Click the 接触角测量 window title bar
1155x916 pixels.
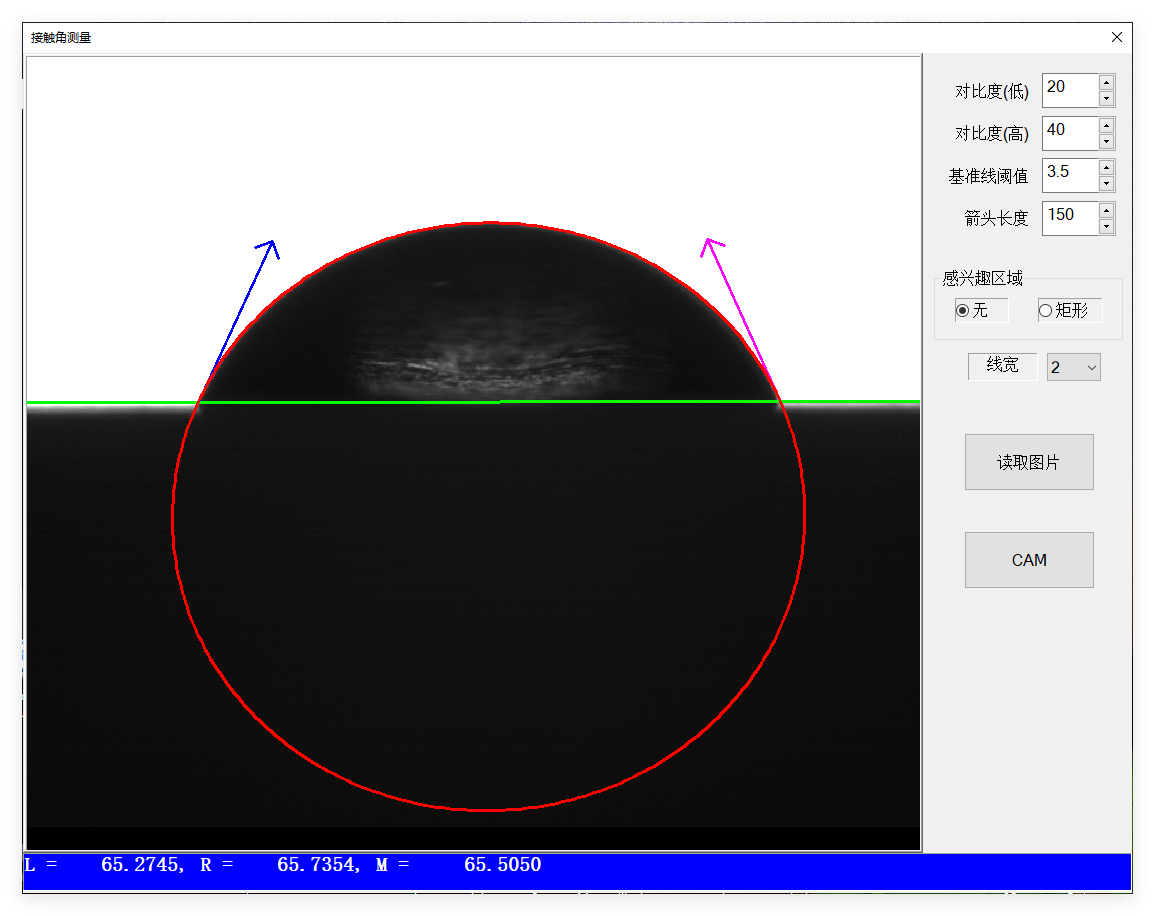[400, 37]
